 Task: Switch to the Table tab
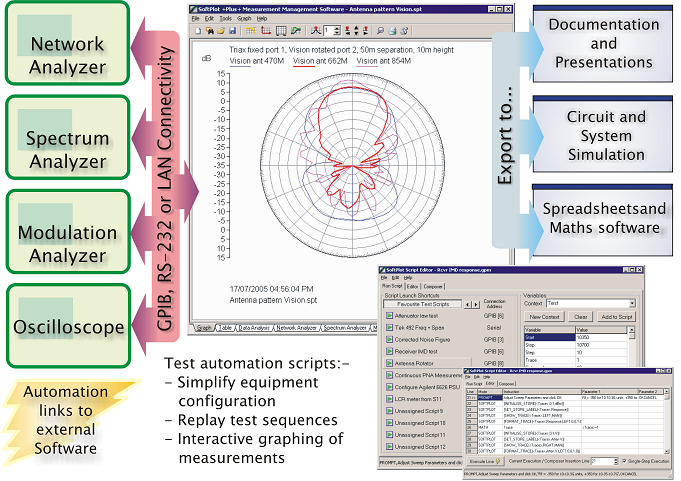coord(225,328)
